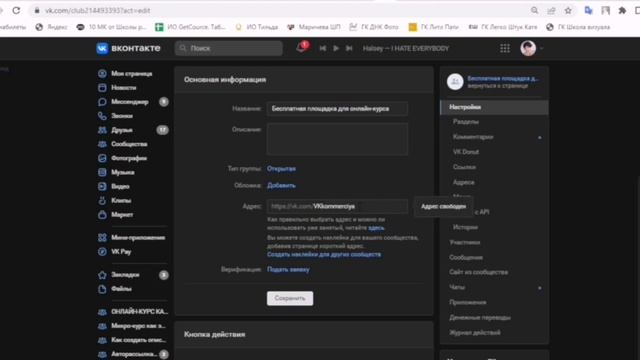The width and height of the screenshot is (640, 360).
Task: Click the VKontakte logo
Action: (129, 48)
